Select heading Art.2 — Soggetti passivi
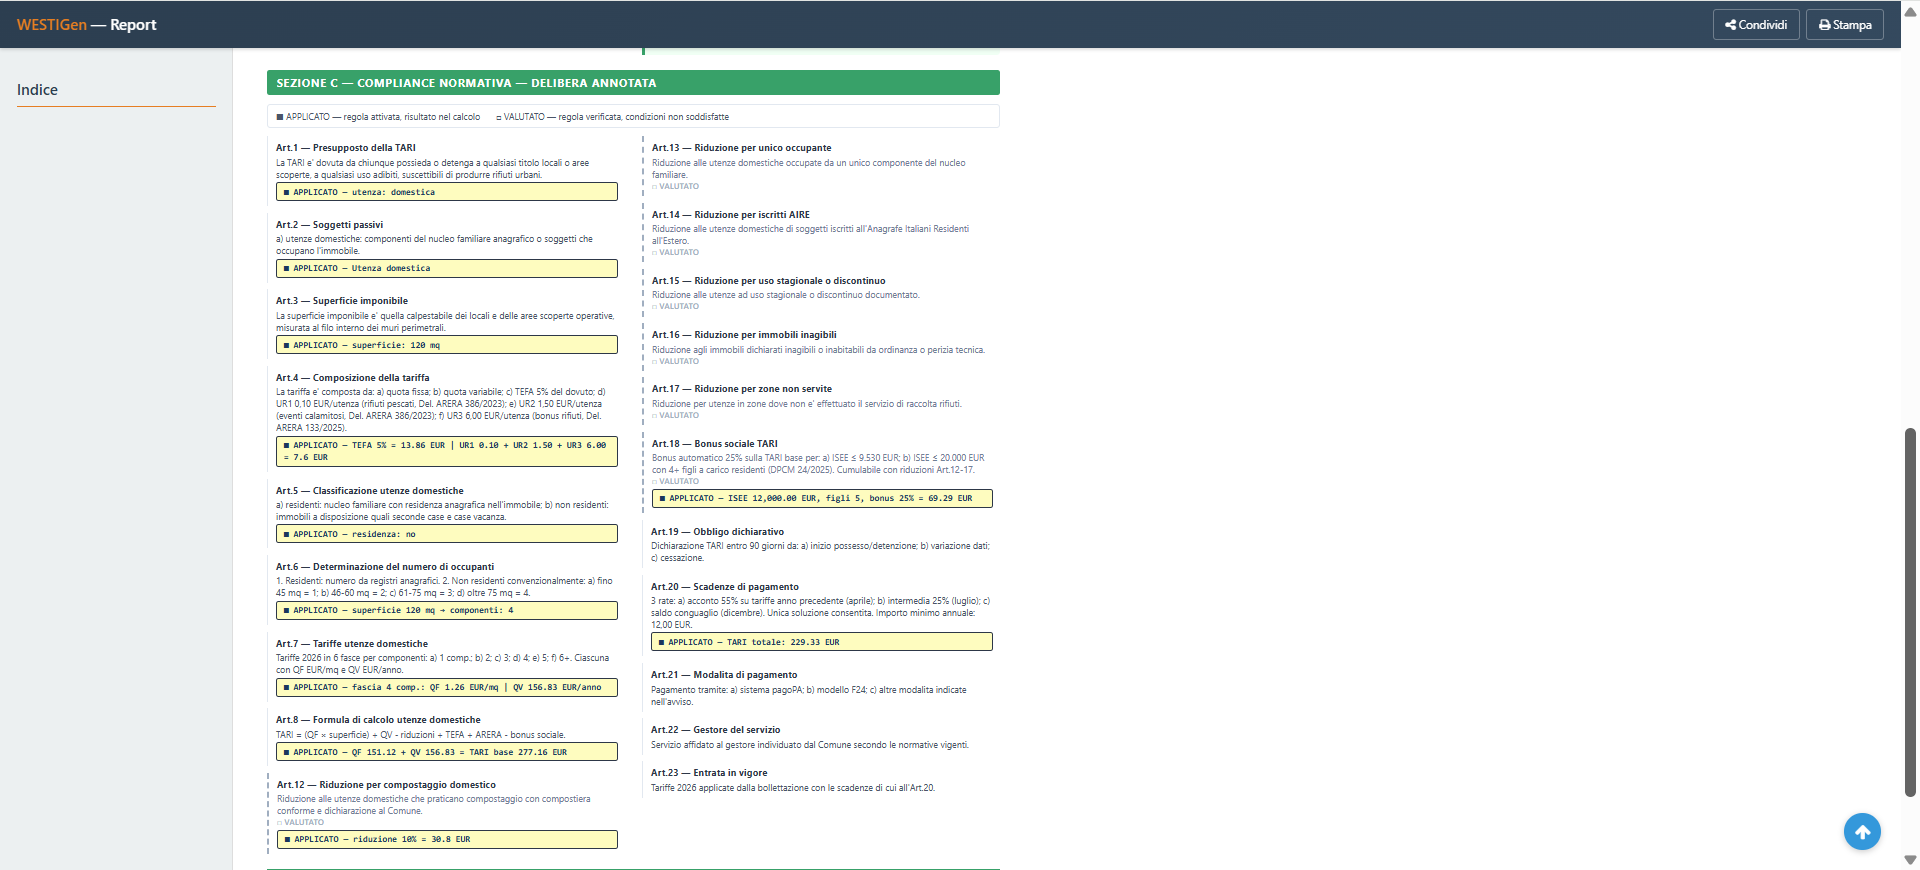 [329, 225]
